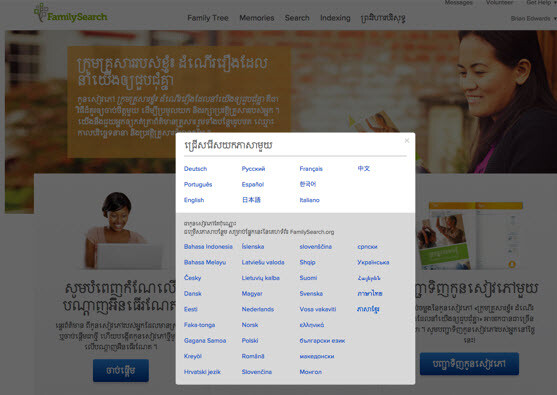Open the Messages link

click(x=458, y=2)
